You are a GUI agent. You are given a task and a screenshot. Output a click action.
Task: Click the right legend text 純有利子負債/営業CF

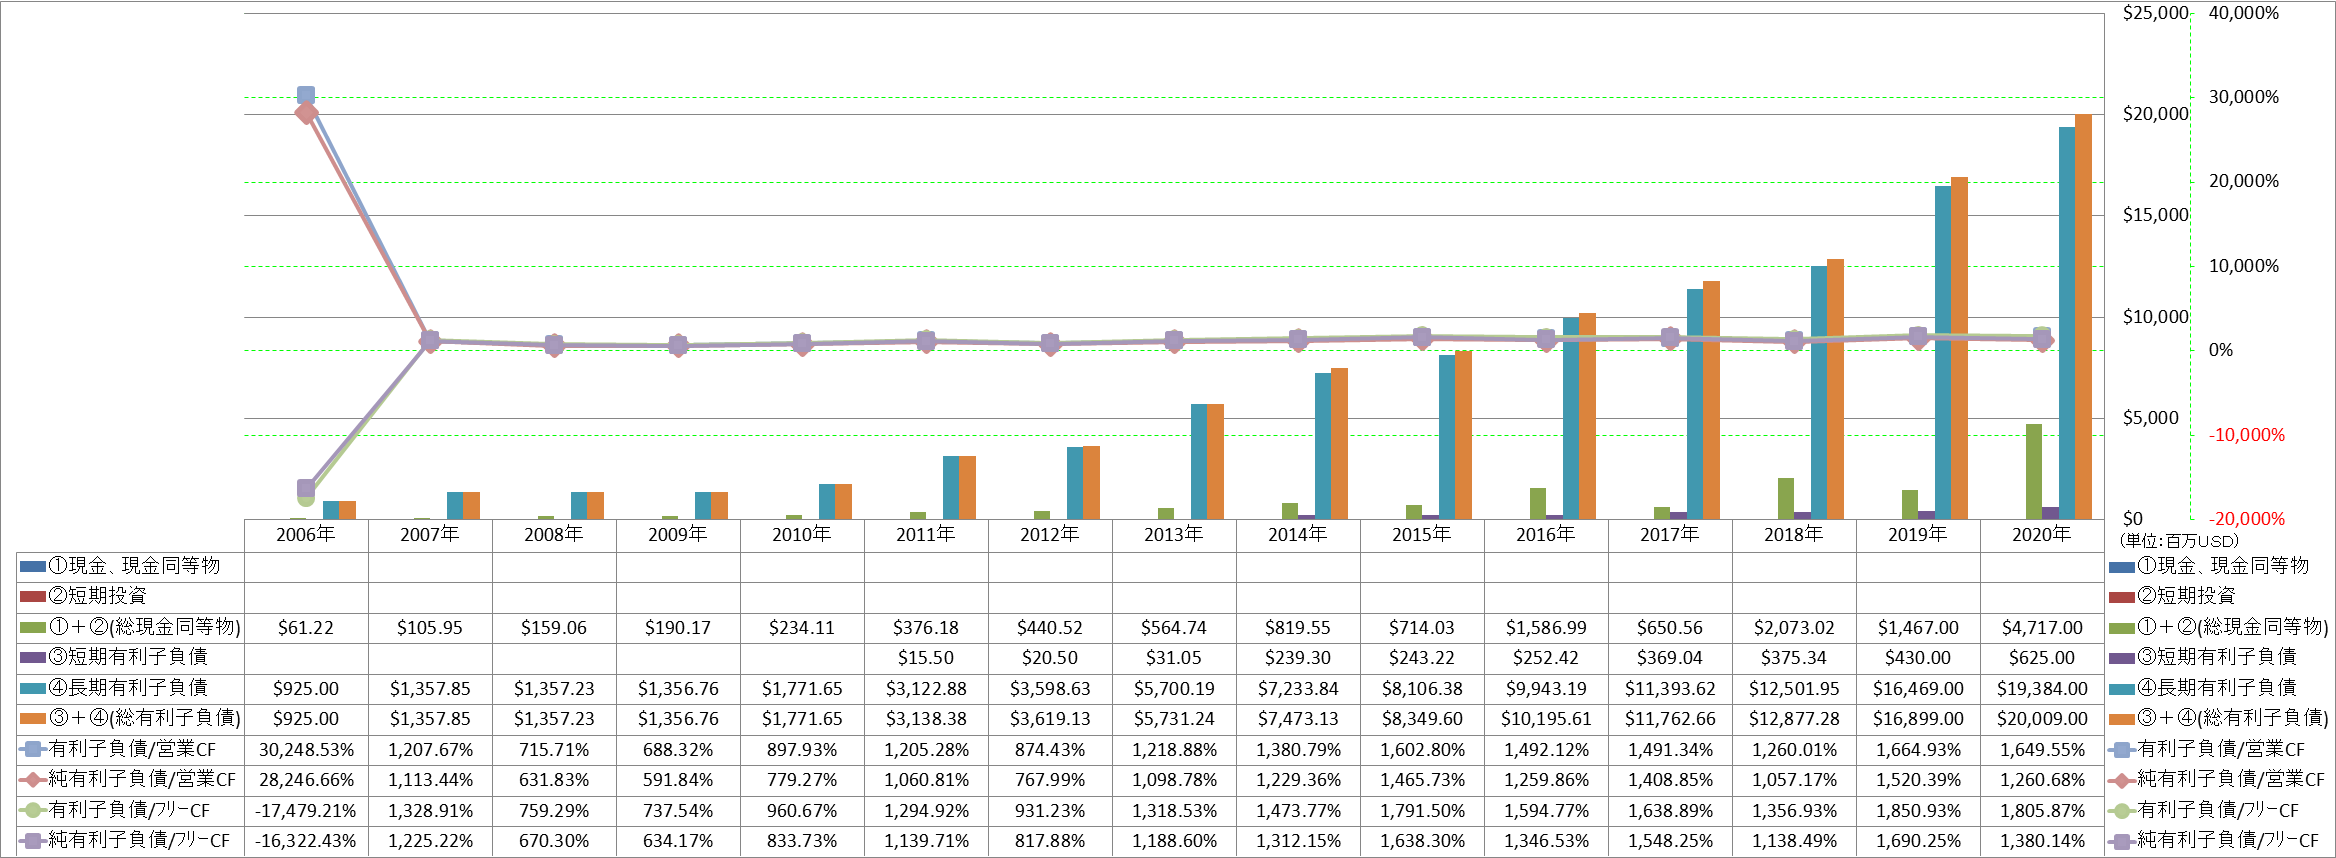tap(2231, 779)
